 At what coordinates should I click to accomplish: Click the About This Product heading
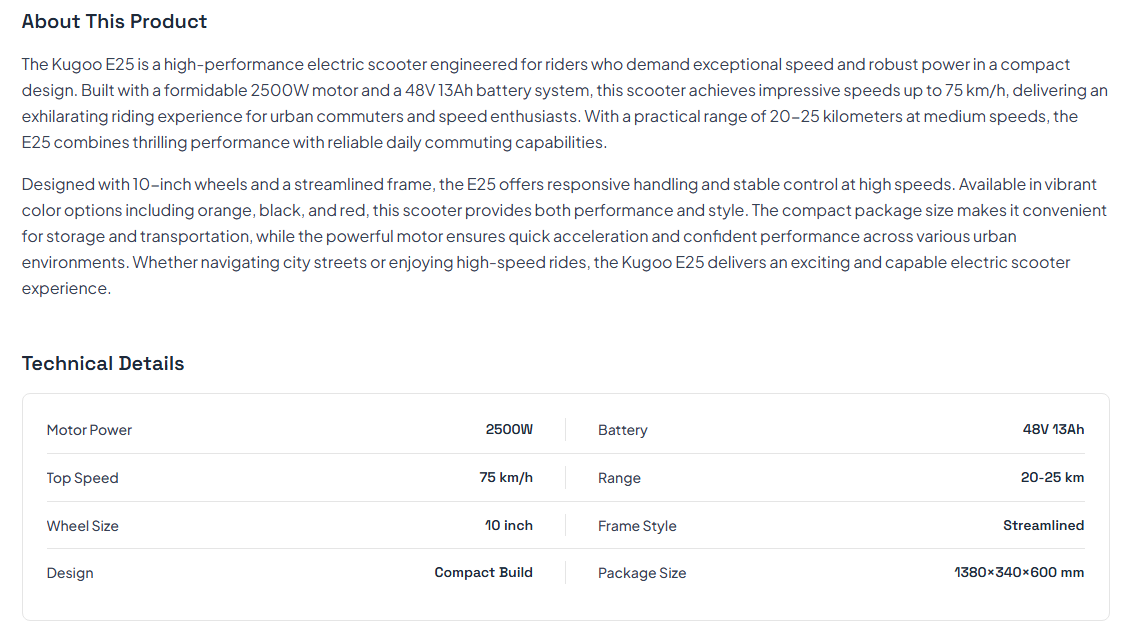point(114,21)
